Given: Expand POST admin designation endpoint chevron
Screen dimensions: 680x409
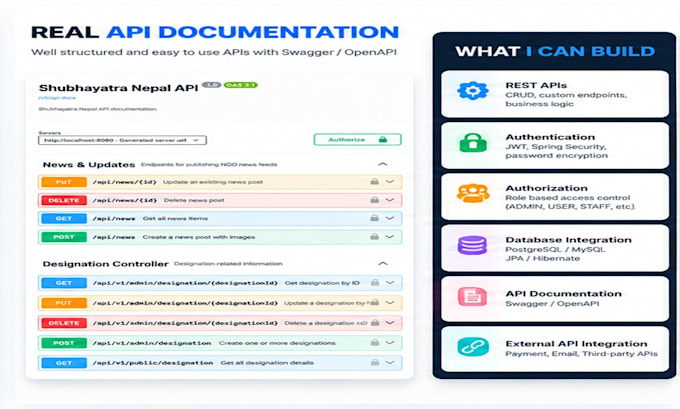Looking at the screenshot, I should [x=390, y=343].
